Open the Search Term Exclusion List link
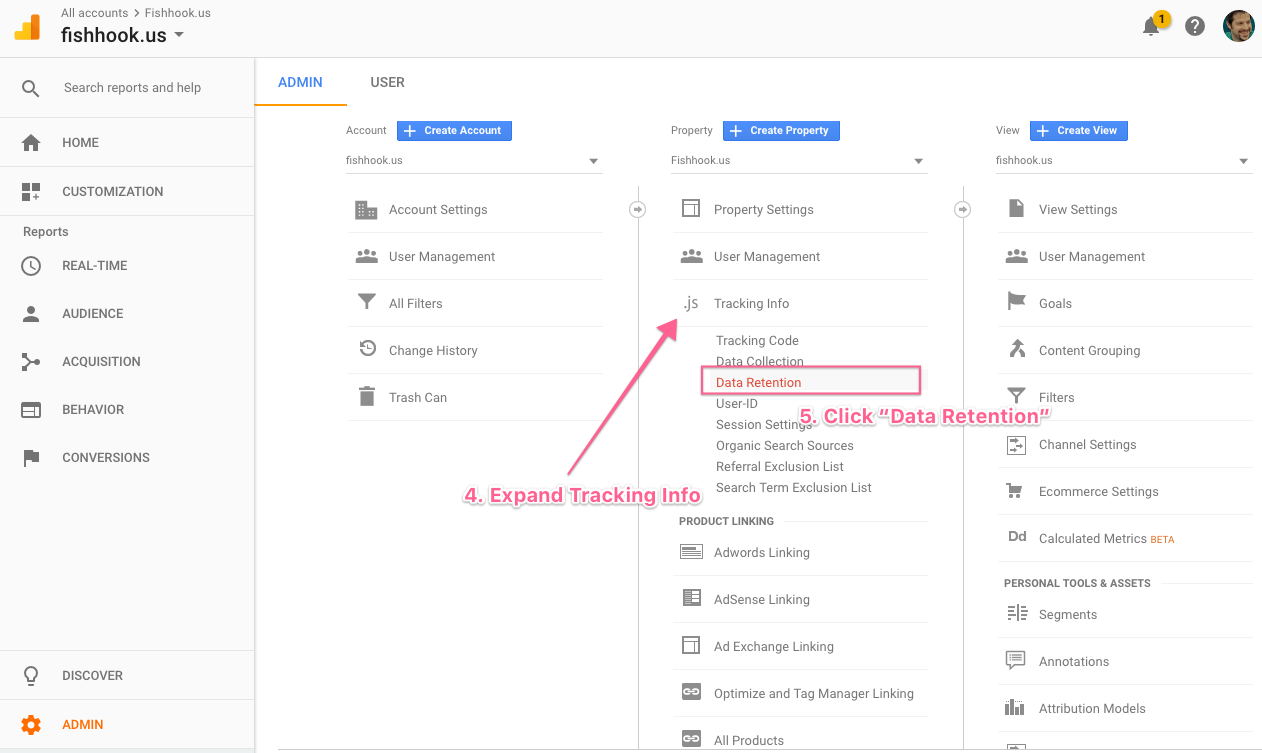 coord(794,487)
